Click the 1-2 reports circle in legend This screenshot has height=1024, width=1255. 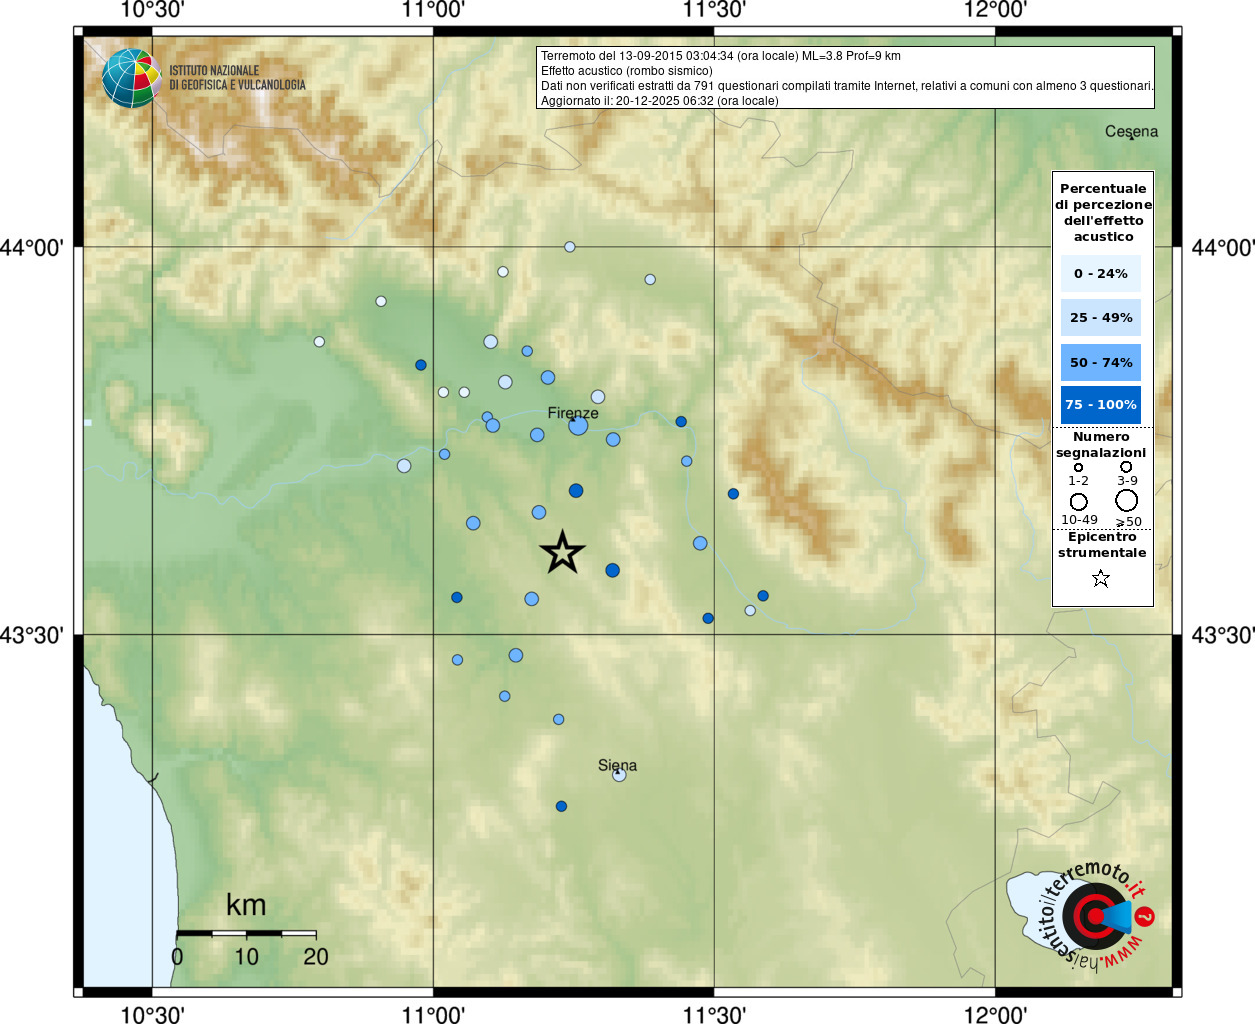tap(1078, 467)
